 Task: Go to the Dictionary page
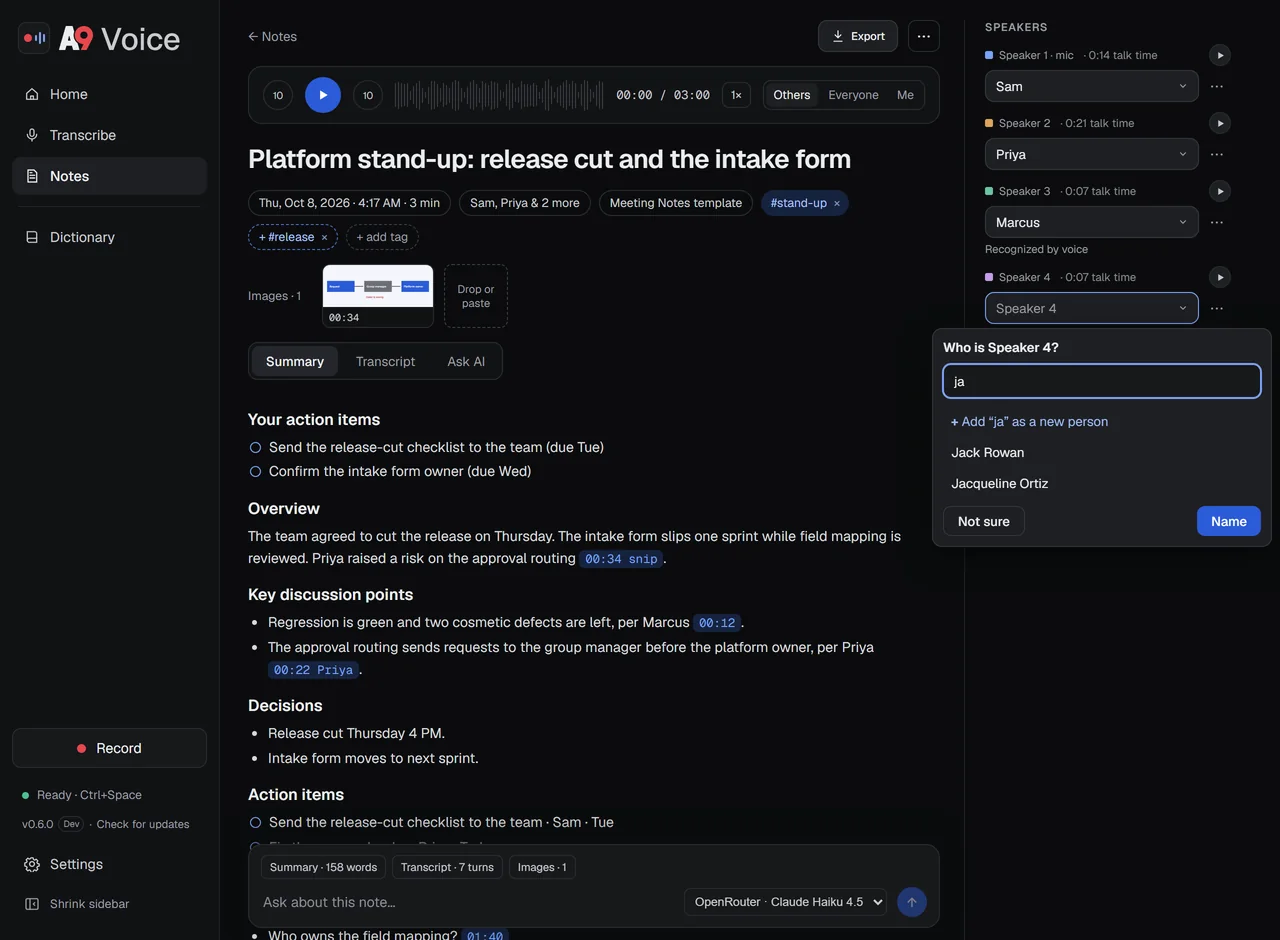point(110,237)
